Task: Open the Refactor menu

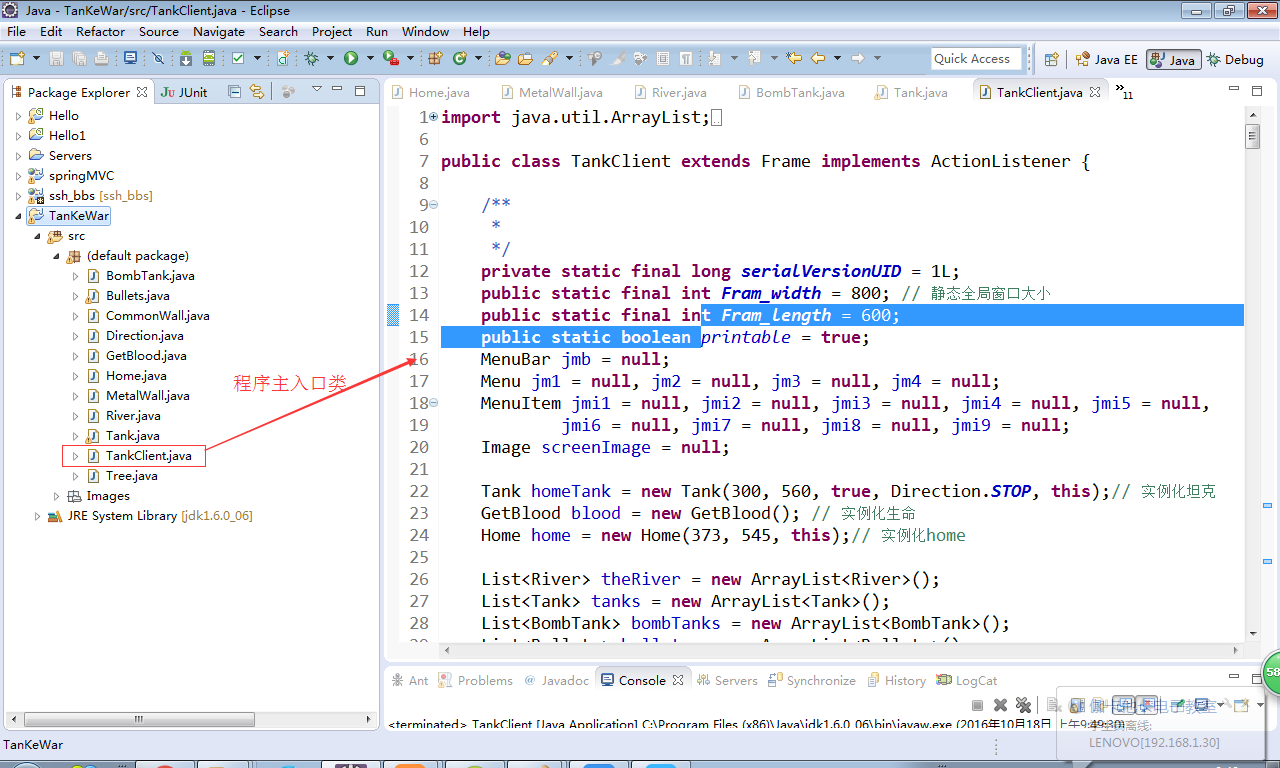Action: tap(101, 31)
